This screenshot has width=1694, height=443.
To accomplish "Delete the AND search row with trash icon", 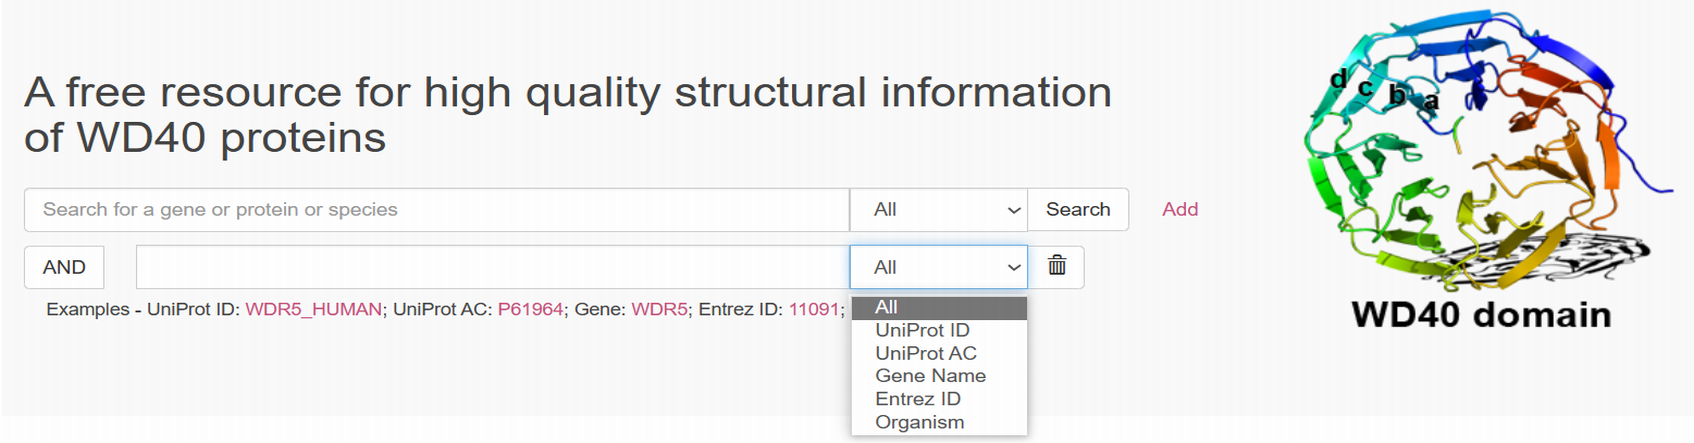I will coord(1056,267).
